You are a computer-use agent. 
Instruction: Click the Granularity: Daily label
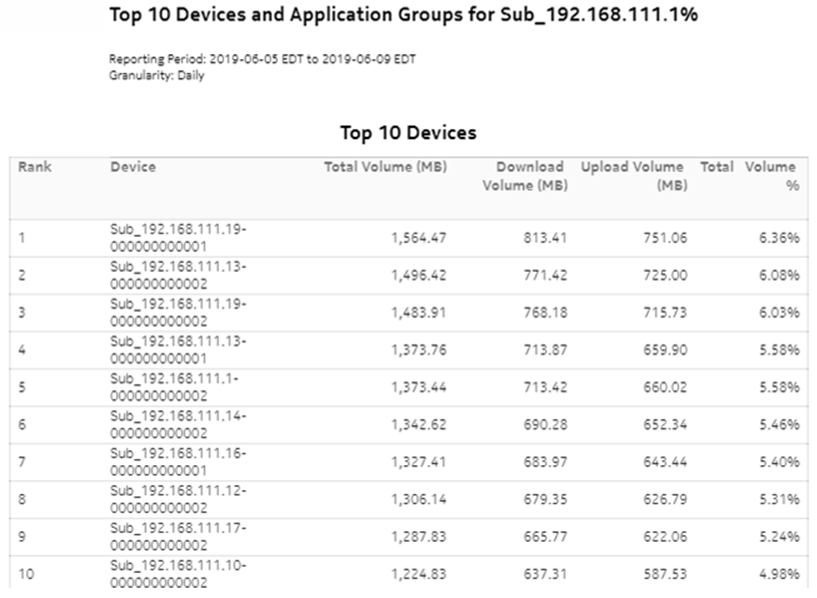(x=160, y=76)
